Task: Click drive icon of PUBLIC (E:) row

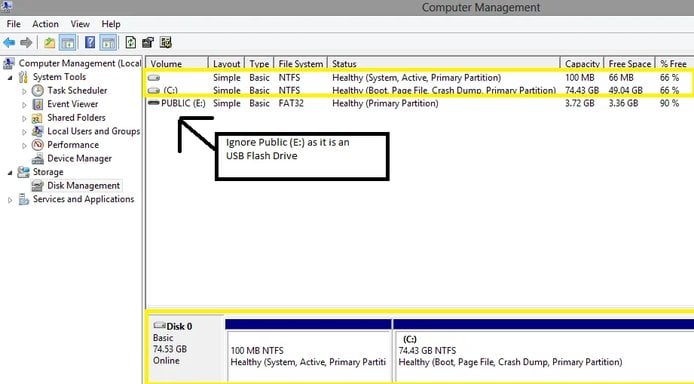Action: tap(154, 103)
